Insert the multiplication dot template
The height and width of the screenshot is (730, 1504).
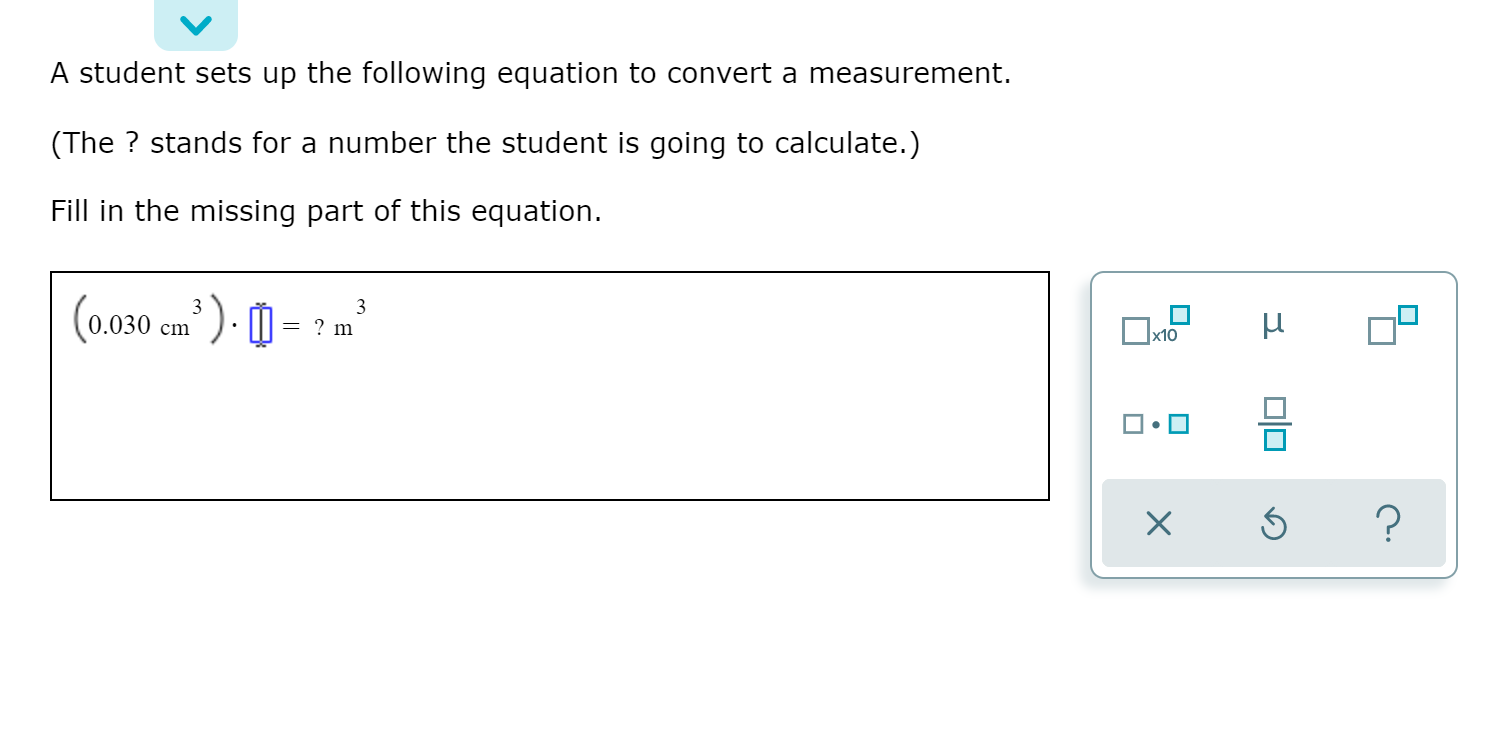point(1156,423)
